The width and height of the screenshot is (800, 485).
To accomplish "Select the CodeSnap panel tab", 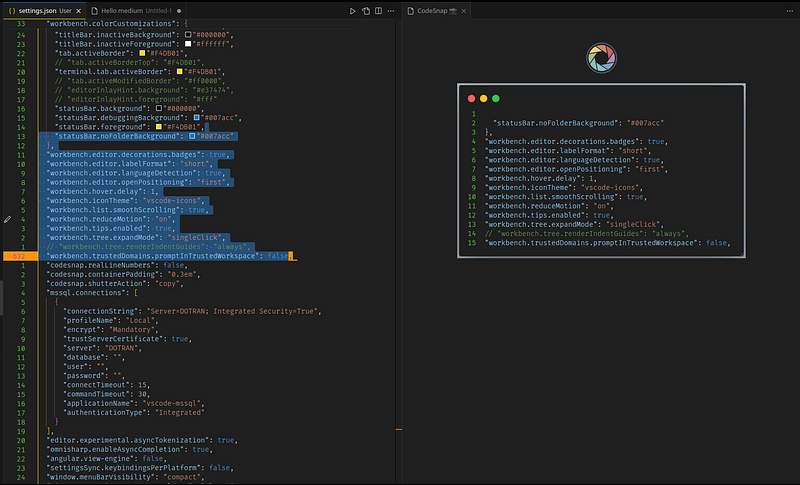I will 437,11.
